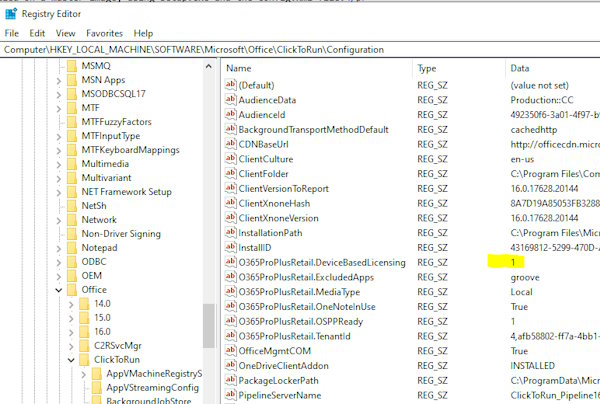Click the registry path address bar
This screenshot has height=404, width=600.
300,50
